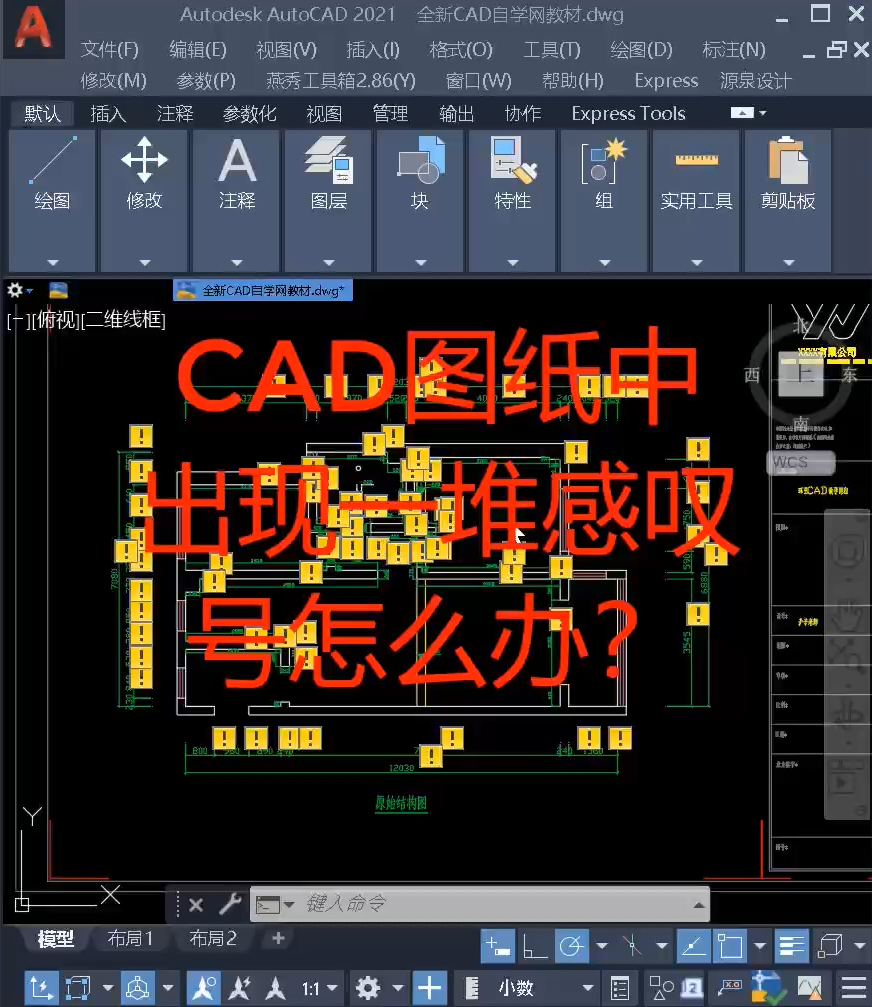This screenshot has width=872, height=1007.
Task: Open the 注释 (Annotate) ribbon panel
Action: (x=236, y=200)
